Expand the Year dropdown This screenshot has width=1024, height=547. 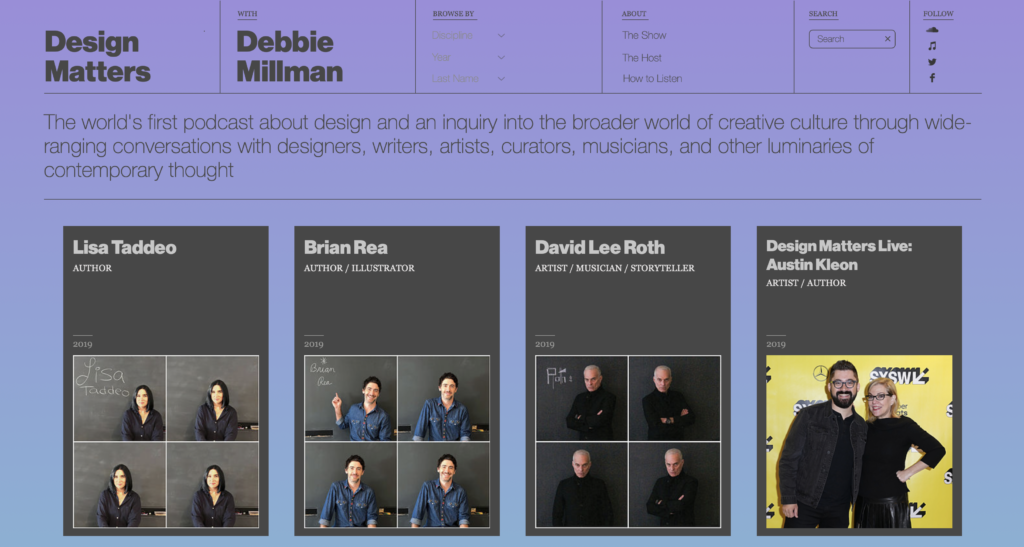click(x=468, y=57)
